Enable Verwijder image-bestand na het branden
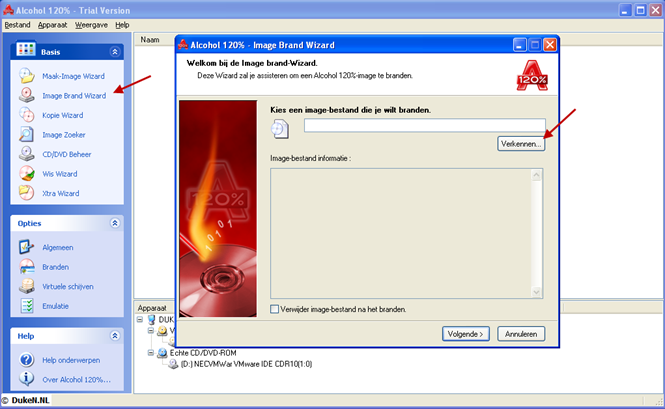This screenshot has width=665, height=409. 274,309
